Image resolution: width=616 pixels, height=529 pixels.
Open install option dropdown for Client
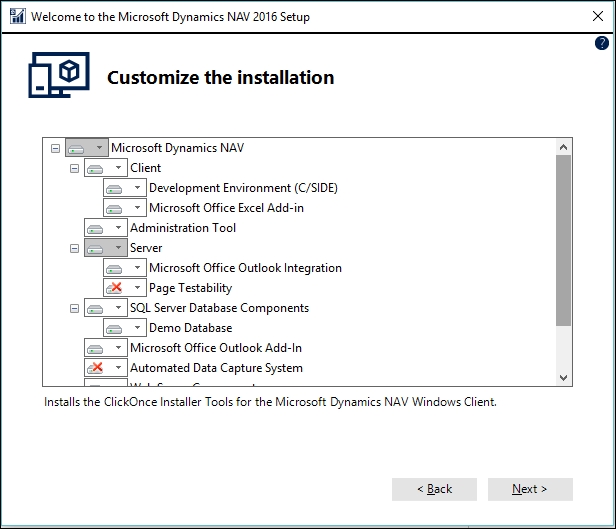point(118,168)
